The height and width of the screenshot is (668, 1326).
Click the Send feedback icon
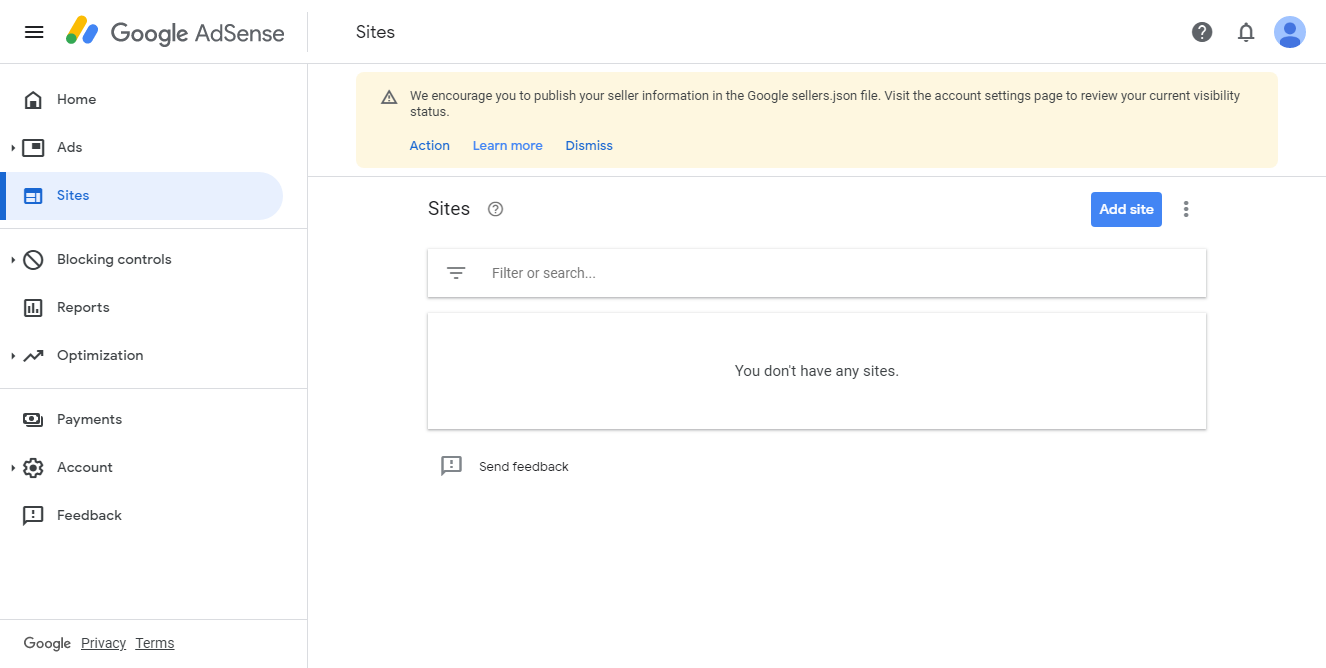pyautogui.click(x=451, y=465)
